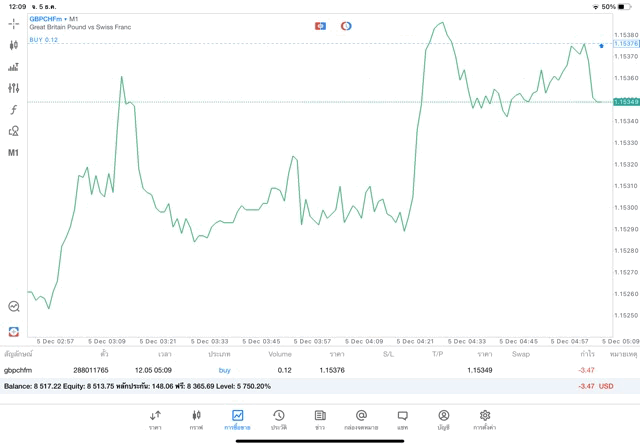640x447 pixels.
Task: Select the gbpchfm position row symbol
Action: (18, 370)
